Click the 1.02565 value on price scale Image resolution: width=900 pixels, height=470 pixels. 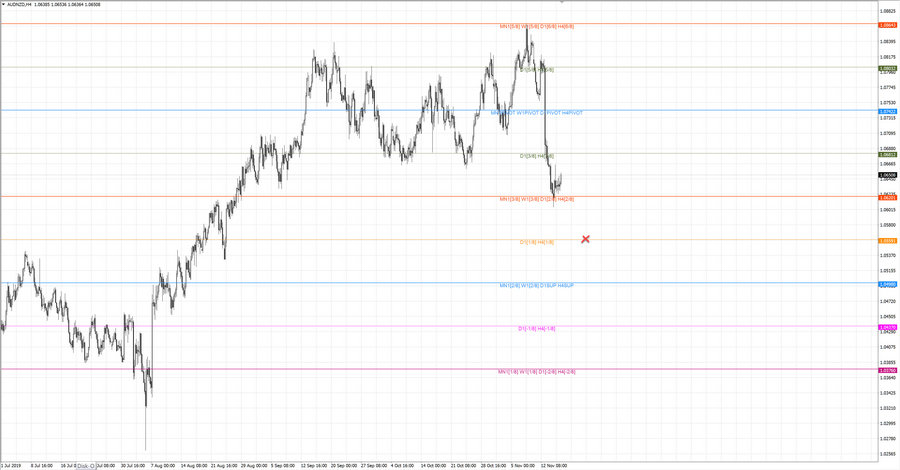click(887, 454)
